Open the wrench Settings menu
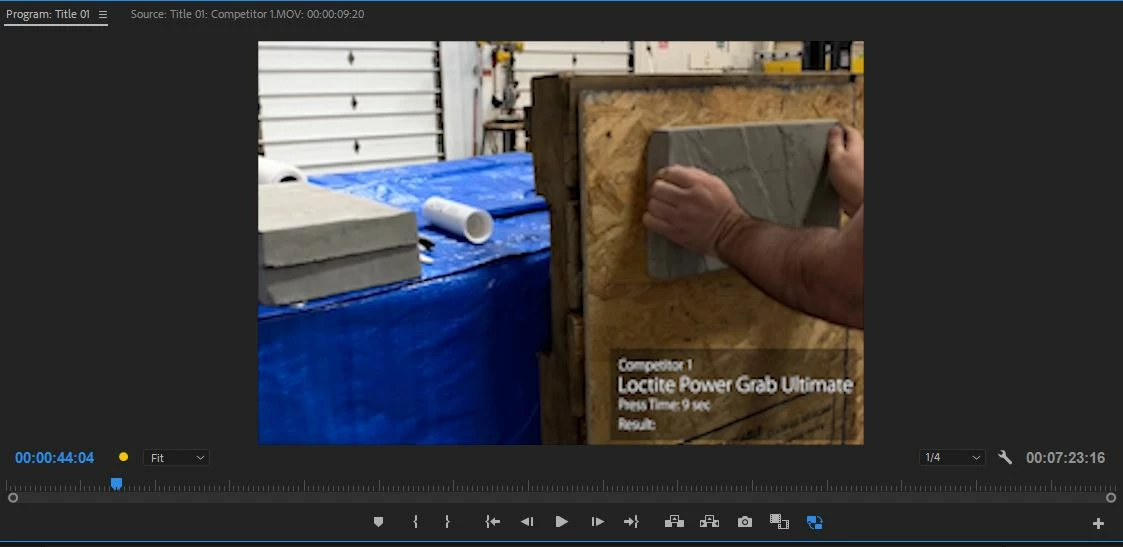Image resolution: width=1123 pixels, height=547 pixels. point(1005,458)
